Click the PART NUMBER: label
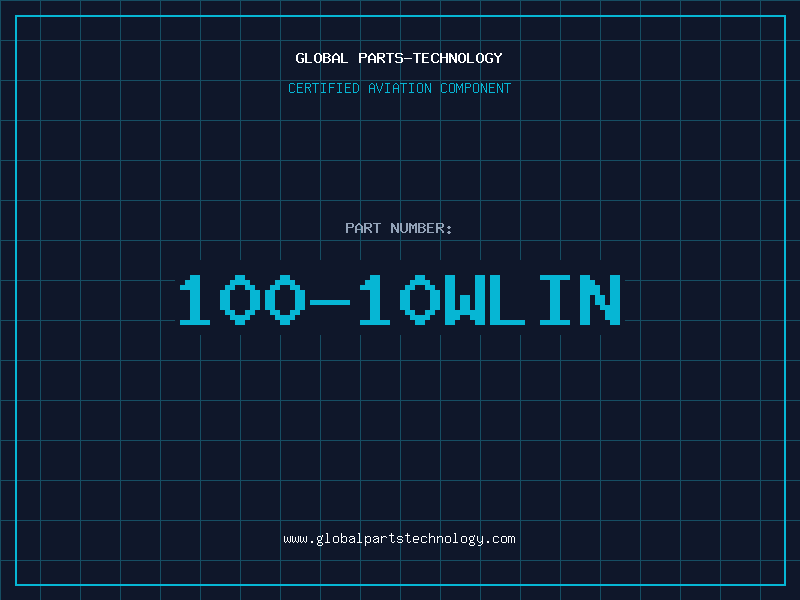Screen dimensions: 800x600 pyautogui.click(x=399, y=228)
